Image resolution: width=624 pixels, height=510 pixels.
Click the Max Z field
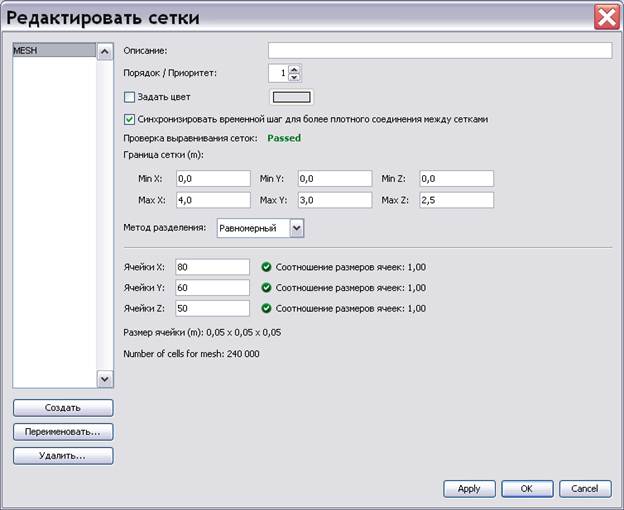(456, 200)
